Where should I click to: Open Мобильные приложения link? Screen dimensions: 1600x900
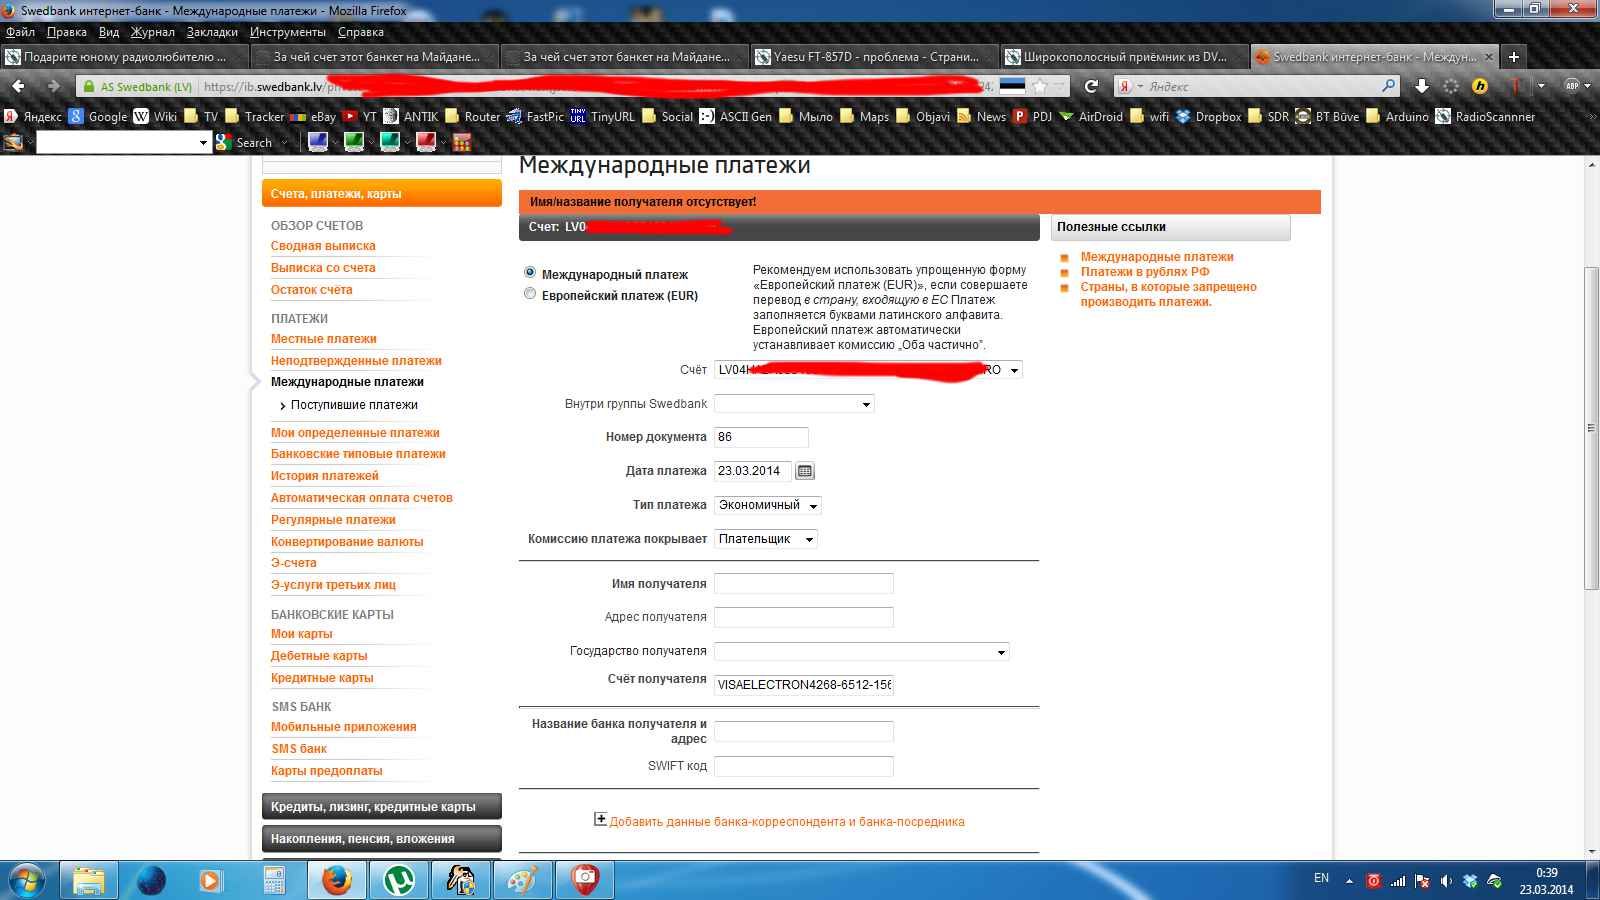point(344,727)
